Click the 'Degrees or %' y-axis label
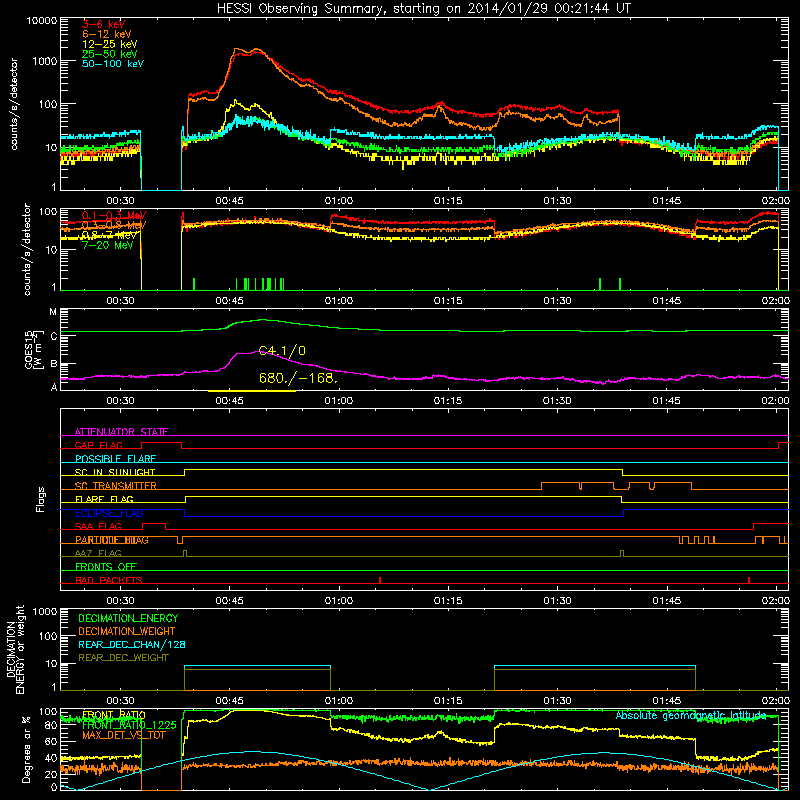 tap(26, 749)
